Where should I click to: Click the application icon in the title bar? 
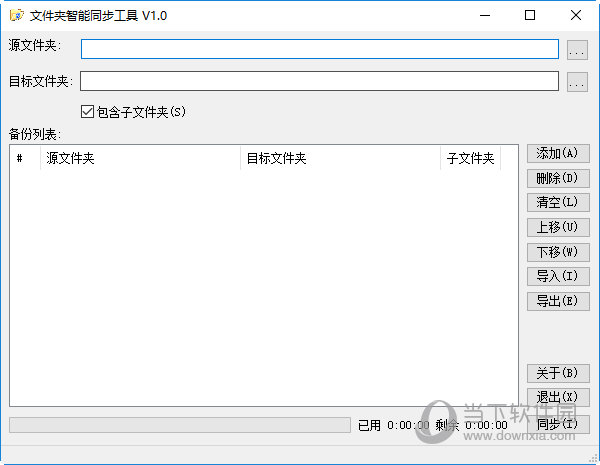[x=17, y=16]
